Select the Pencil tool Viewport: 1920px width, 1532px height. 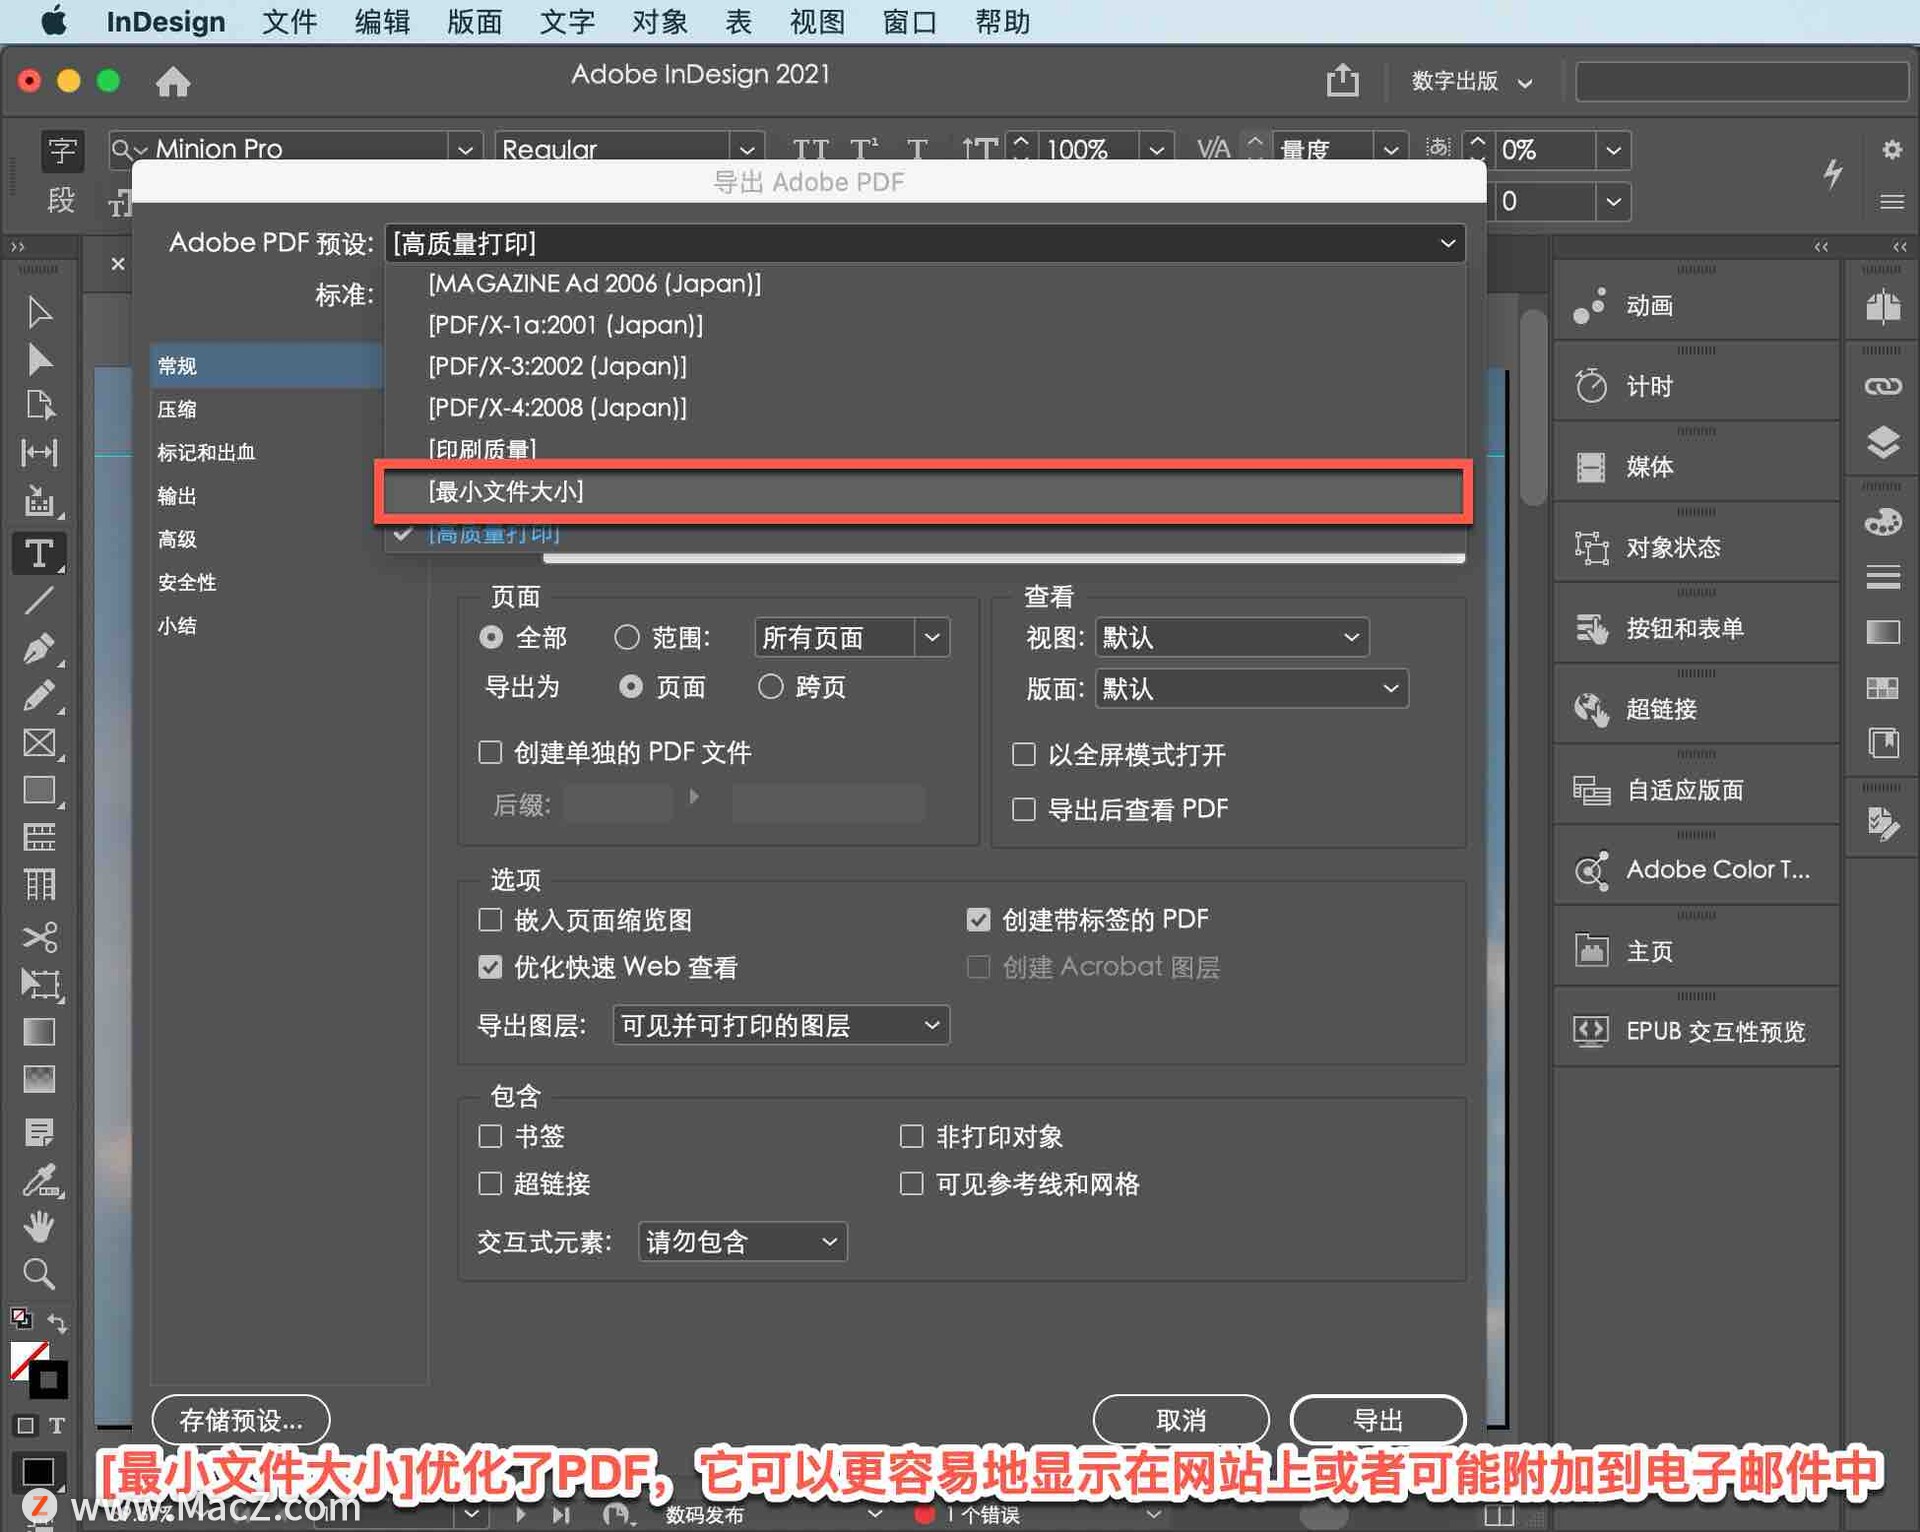click(39, 695)
